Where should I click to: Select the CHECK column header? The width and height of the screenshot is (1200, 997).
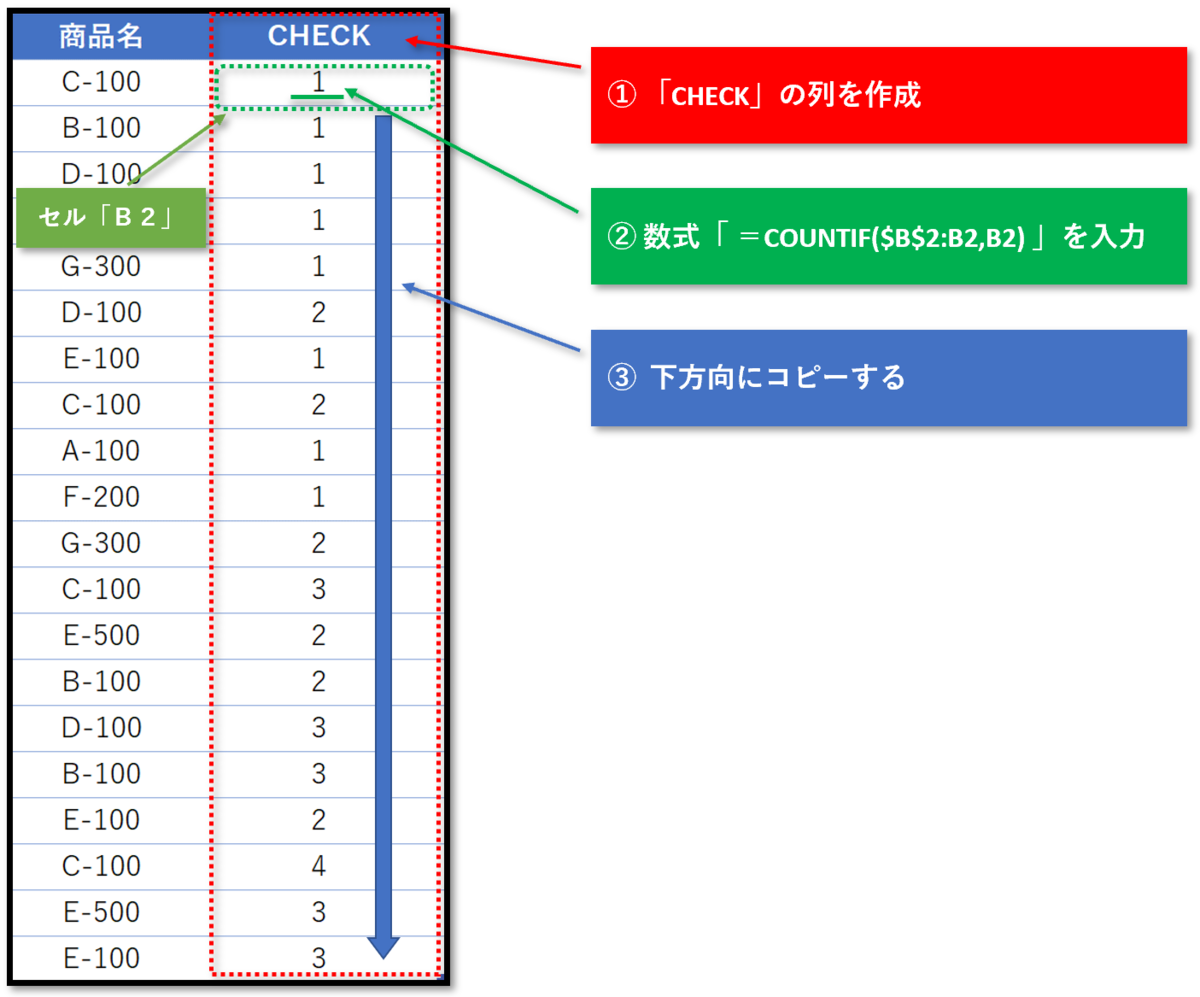(318, 36)
